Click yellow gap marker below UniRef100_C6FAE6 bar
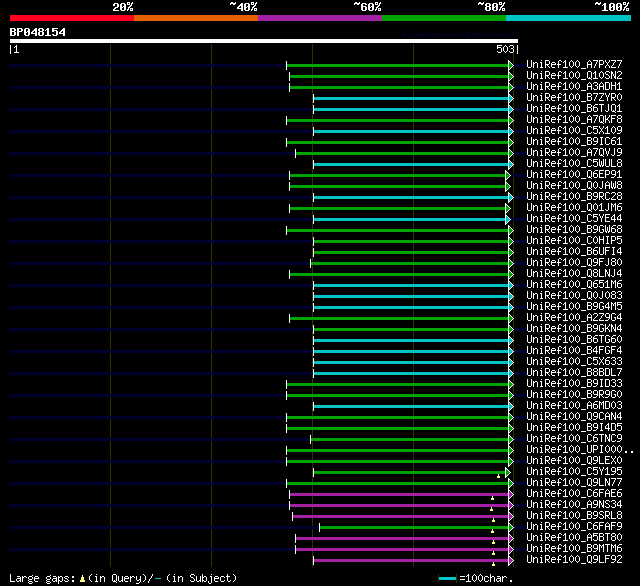The image size is (640, 586). click(x=492, y=498)
